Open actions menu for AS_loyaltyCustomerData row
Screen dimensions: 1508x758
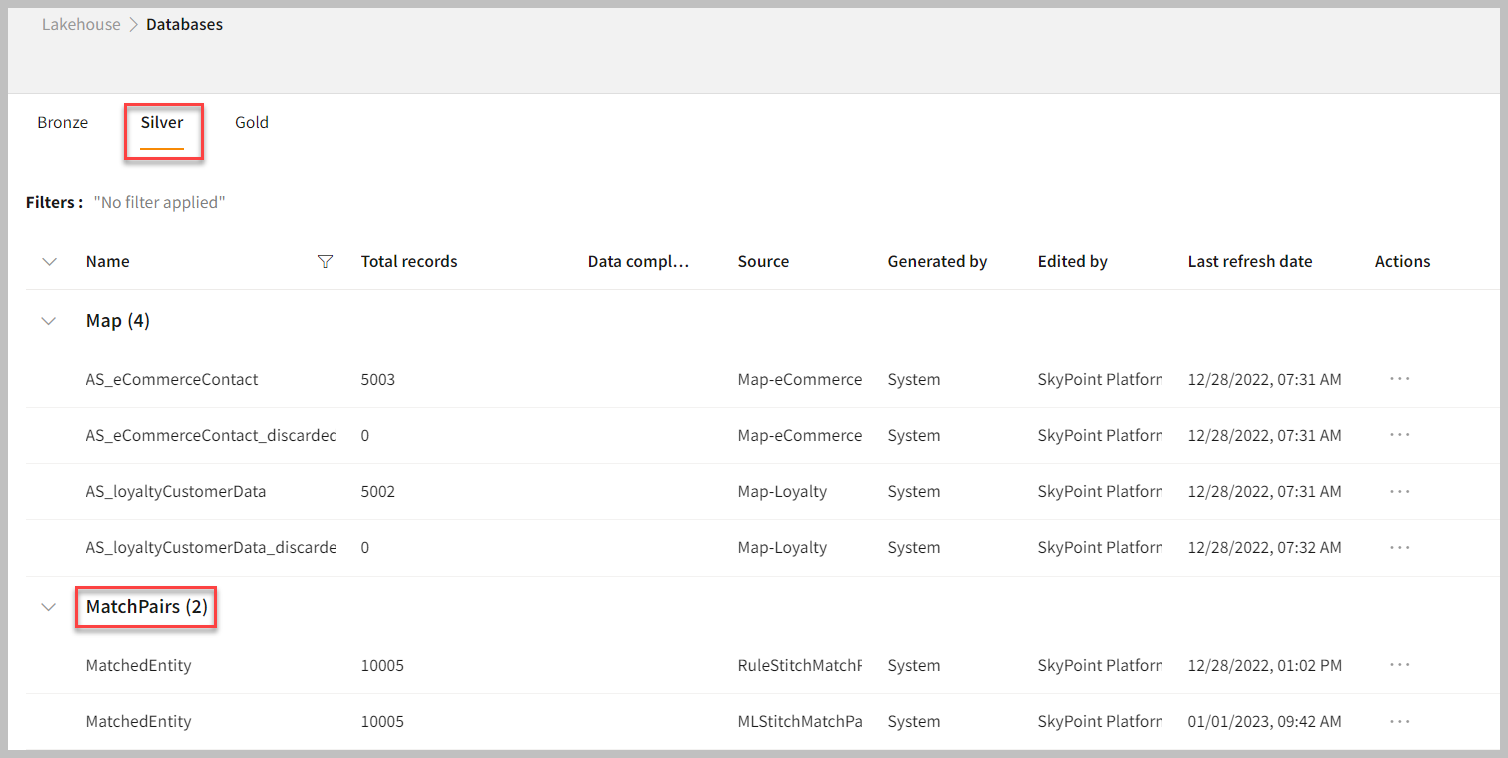tap(1399, 491)
